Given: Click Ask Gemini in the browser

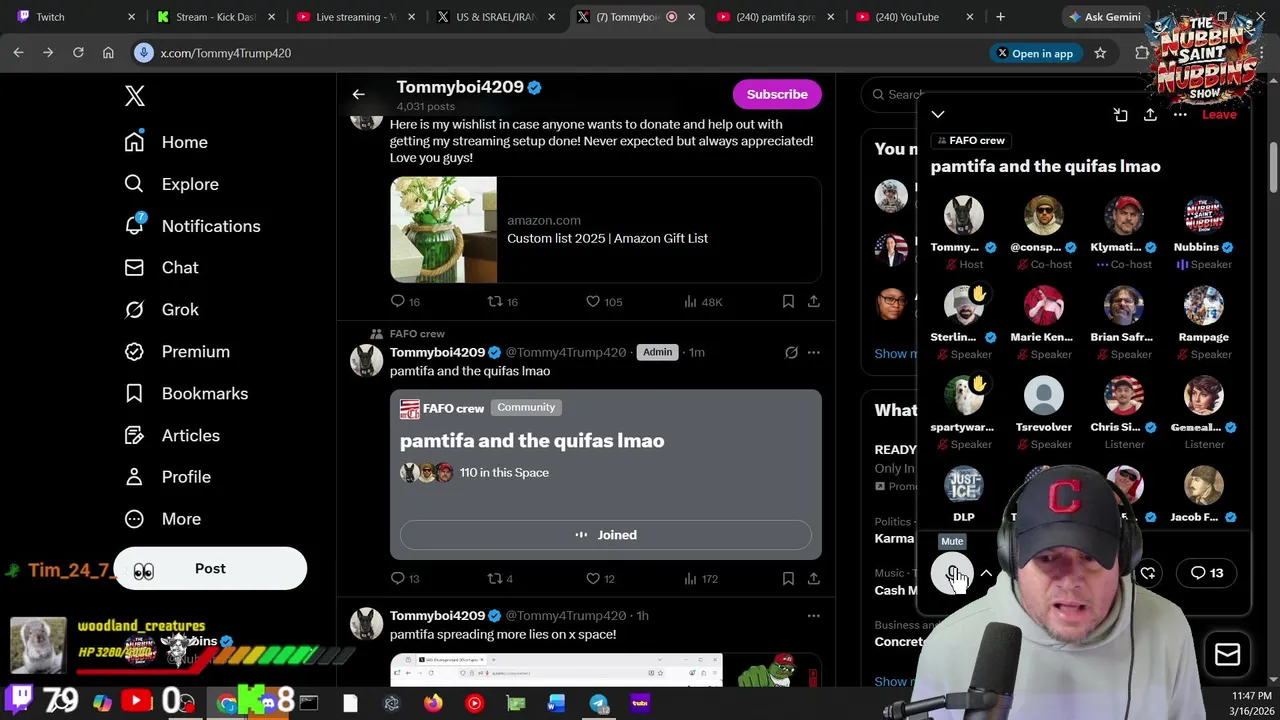Looking at the screenshot, I should (x=1105, y=17).
